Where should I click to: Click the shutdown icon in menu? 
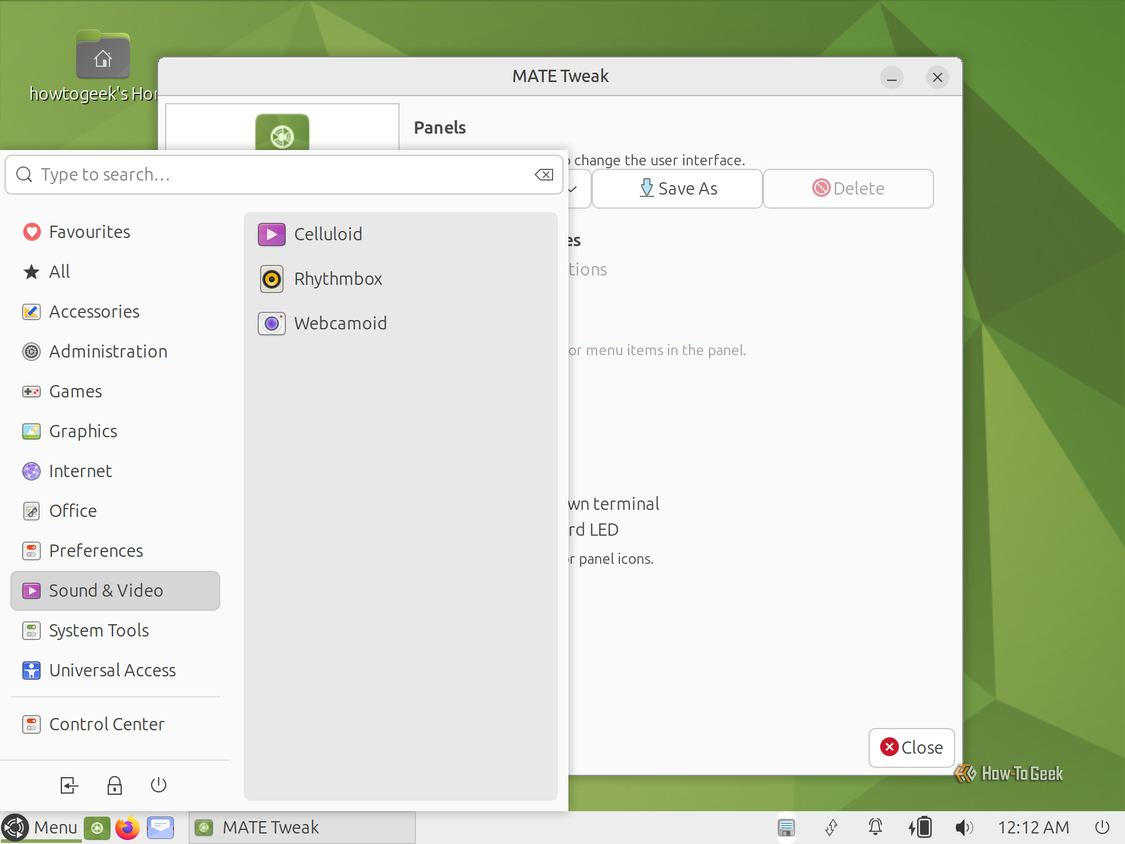pyautogui.click(x=159, y=785)
